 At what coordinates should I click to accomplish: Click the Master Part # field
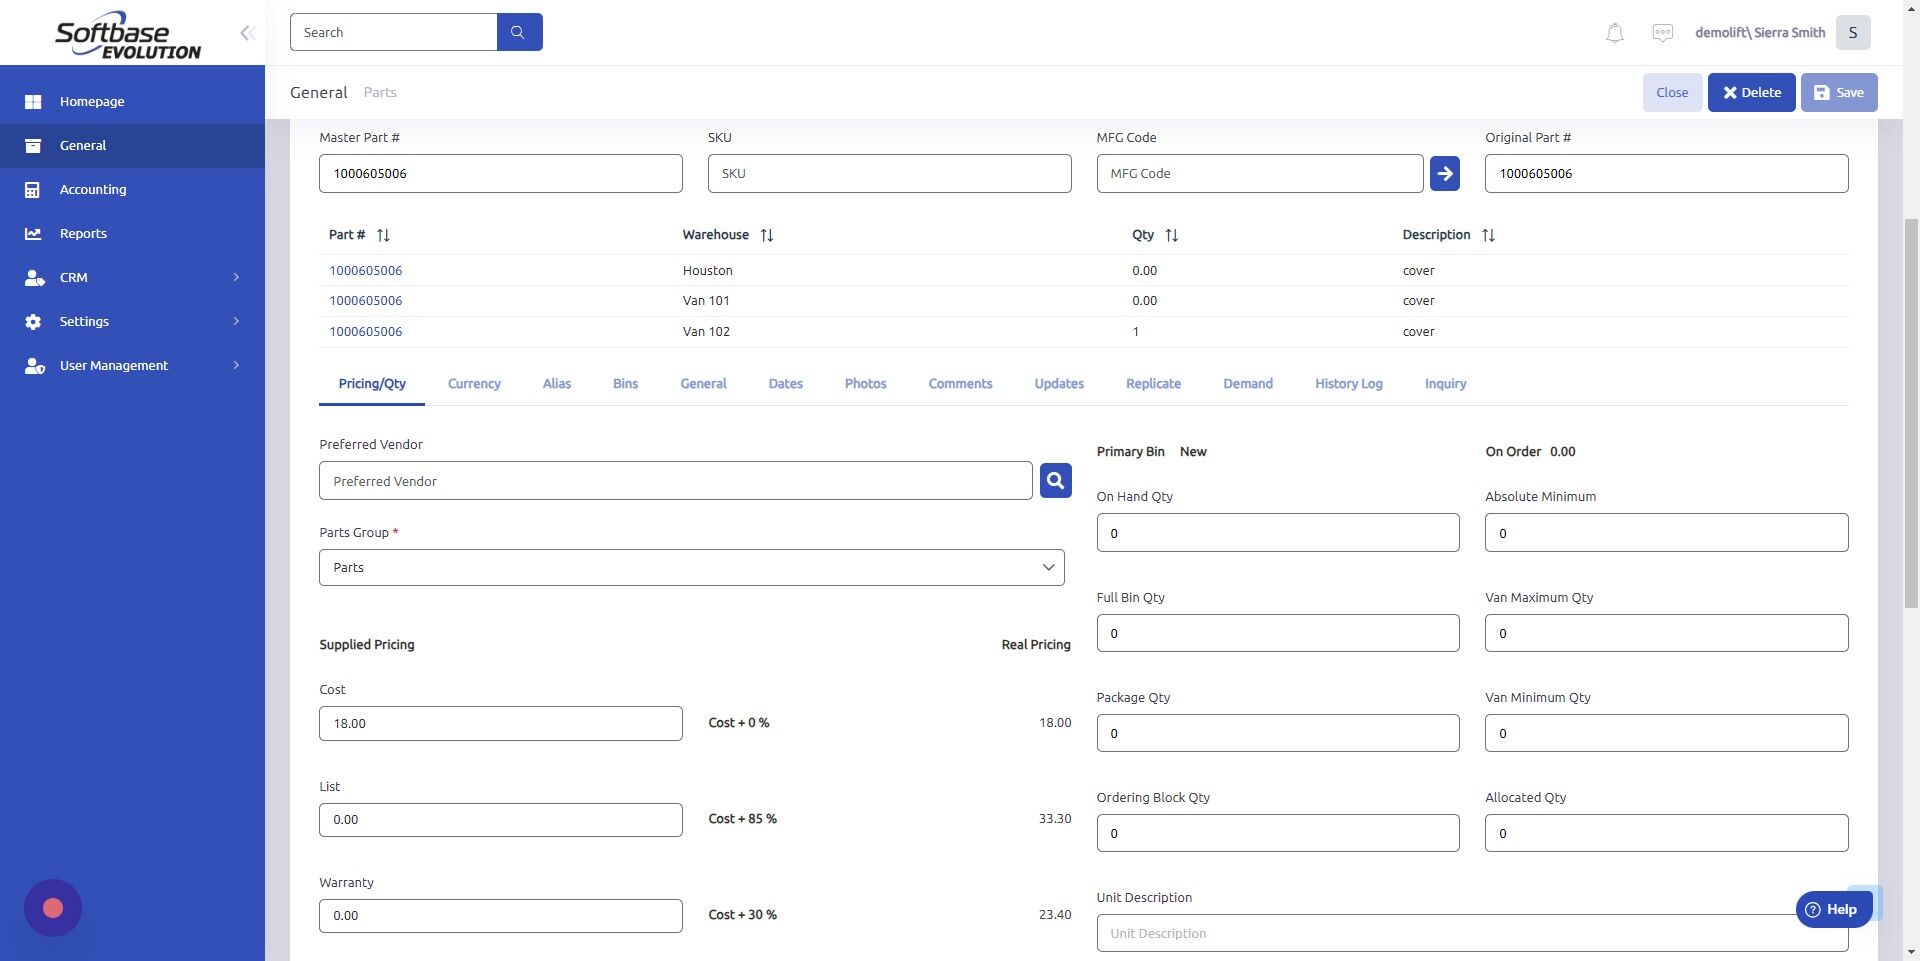tap(501, 173)
